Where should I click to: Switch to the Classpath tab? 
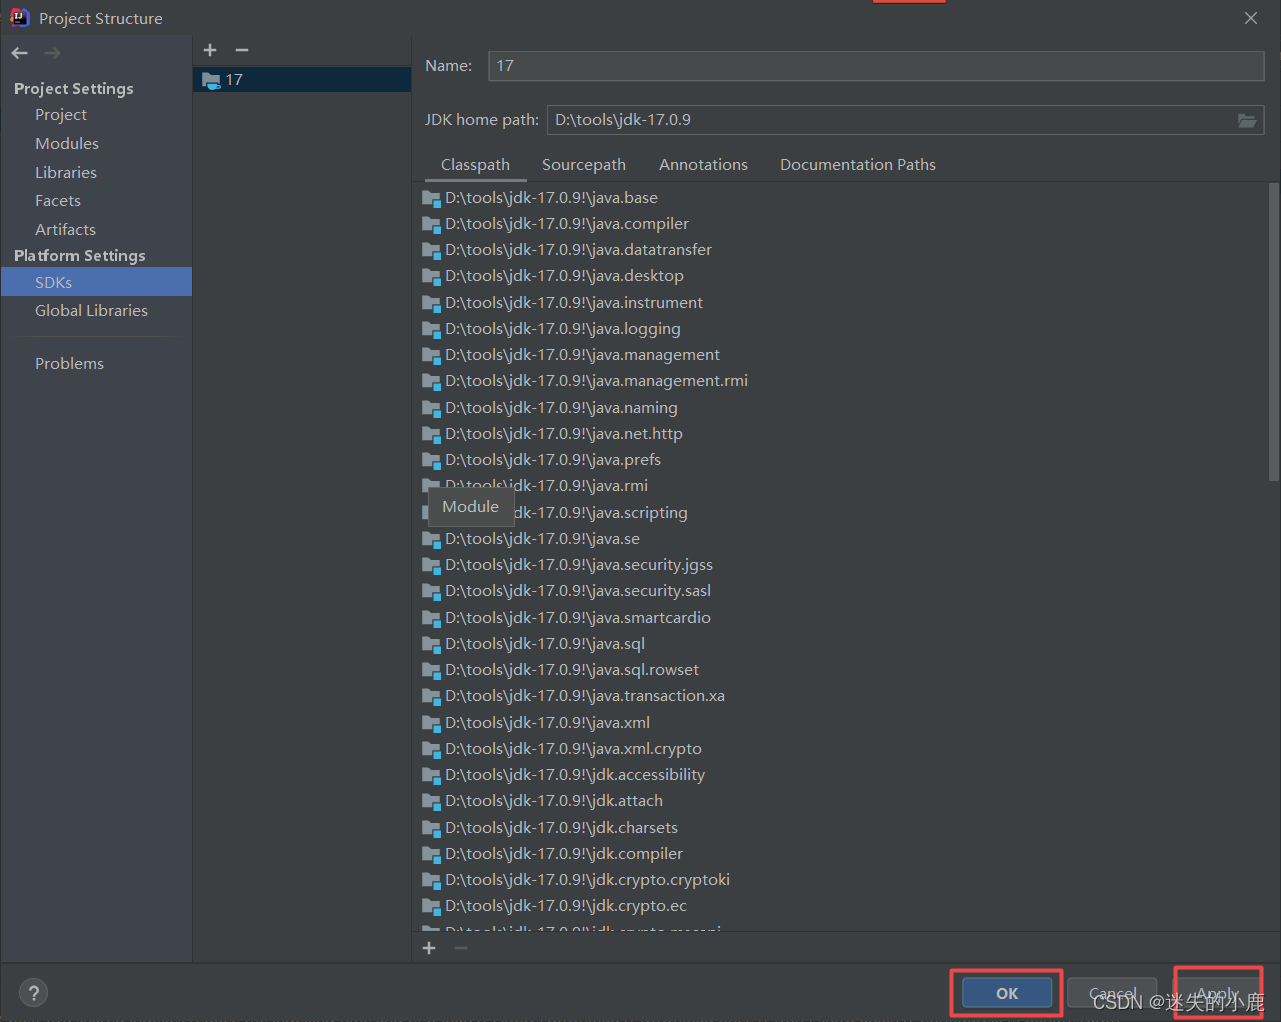point(475,165)
